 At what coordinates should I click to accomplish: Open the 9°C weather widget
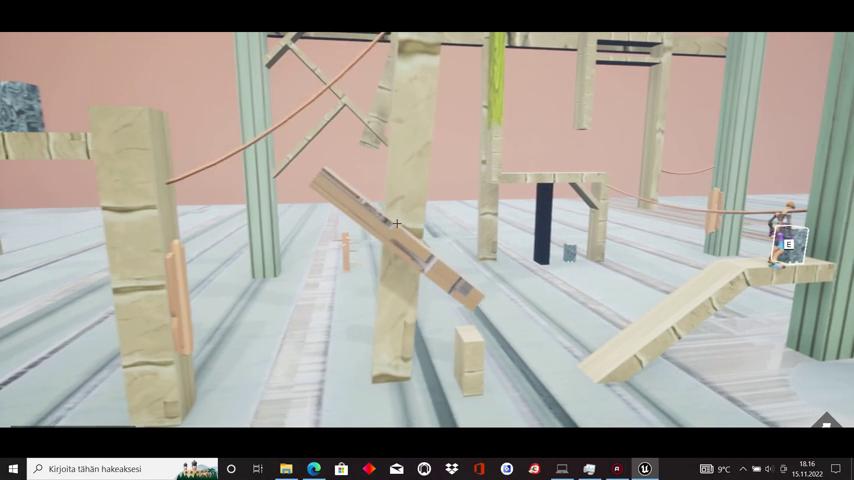(715, 468)
